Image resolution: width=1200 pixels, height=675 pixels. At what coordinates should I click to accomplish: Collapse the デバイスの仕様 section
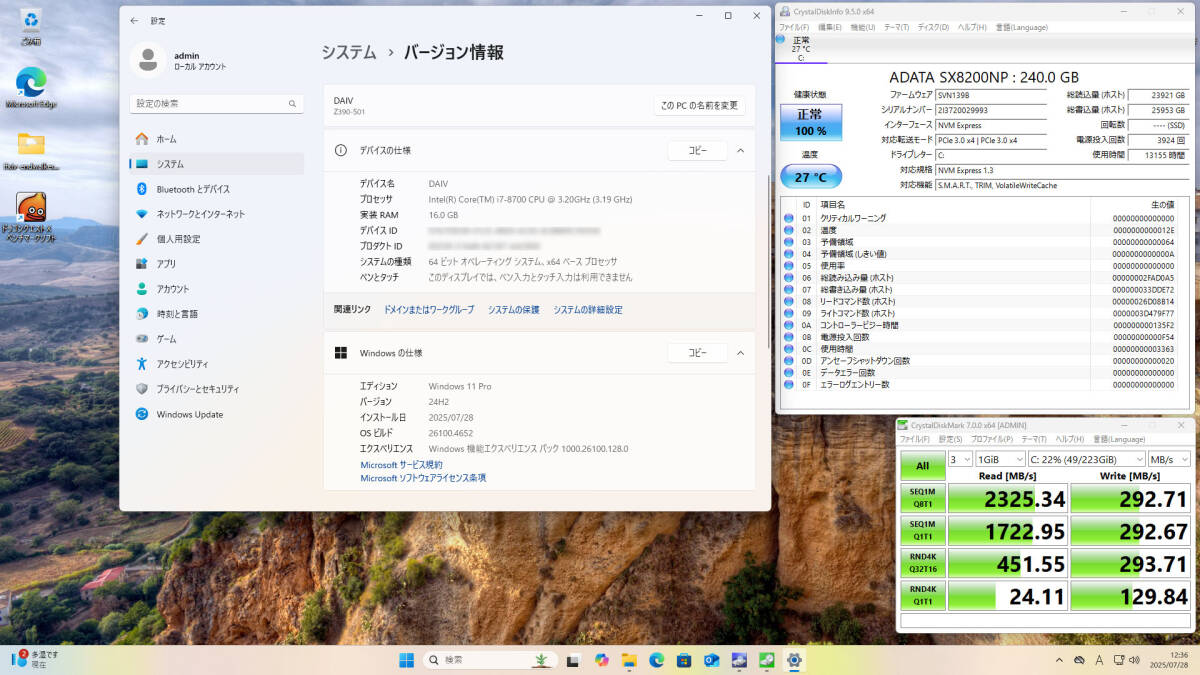tap(740, 150)
